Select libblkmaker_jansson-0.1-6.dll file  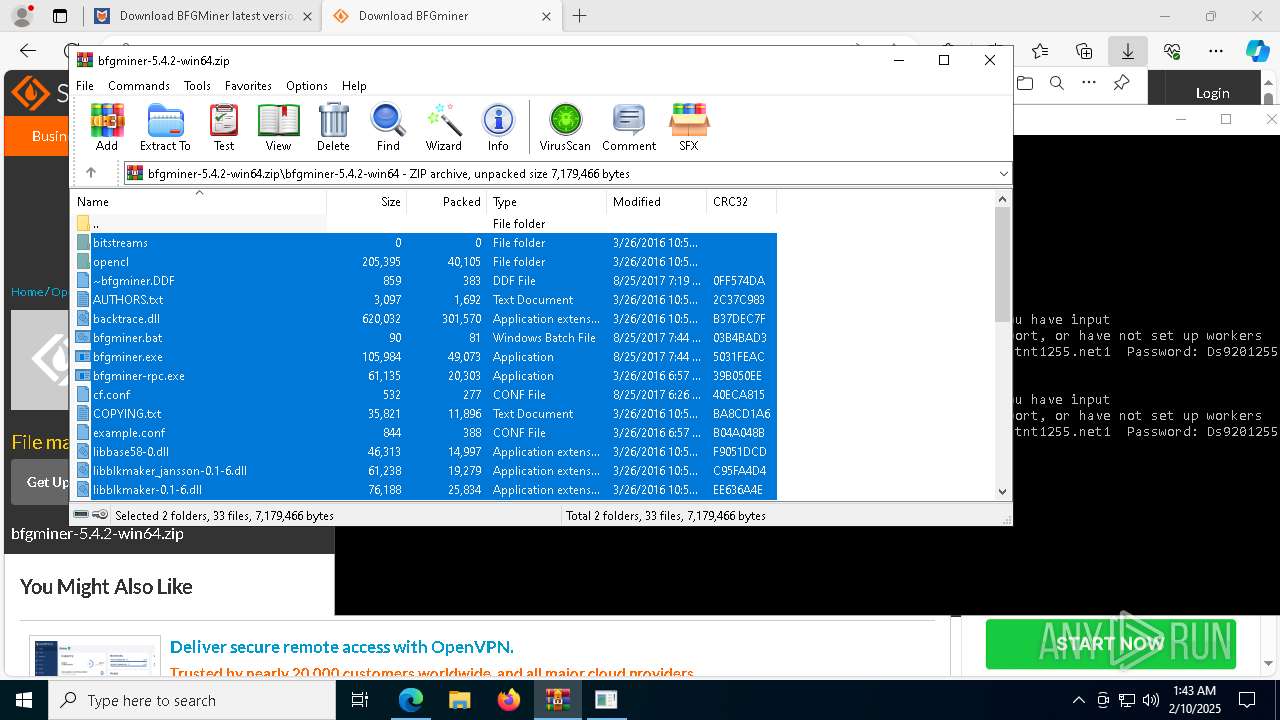click(425, 471)
